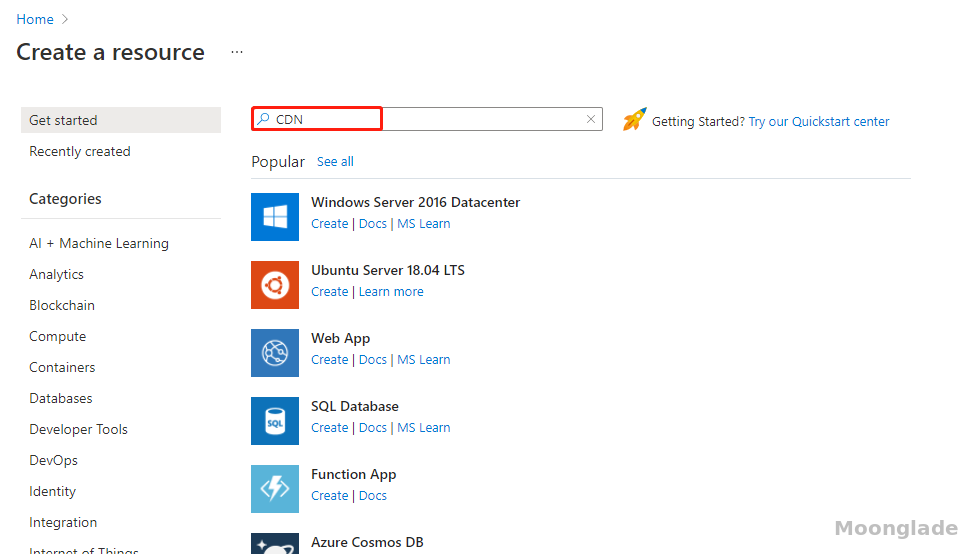Click the magnifier icon in search box
The image size is (973, 554).
(x=264, y=118)
